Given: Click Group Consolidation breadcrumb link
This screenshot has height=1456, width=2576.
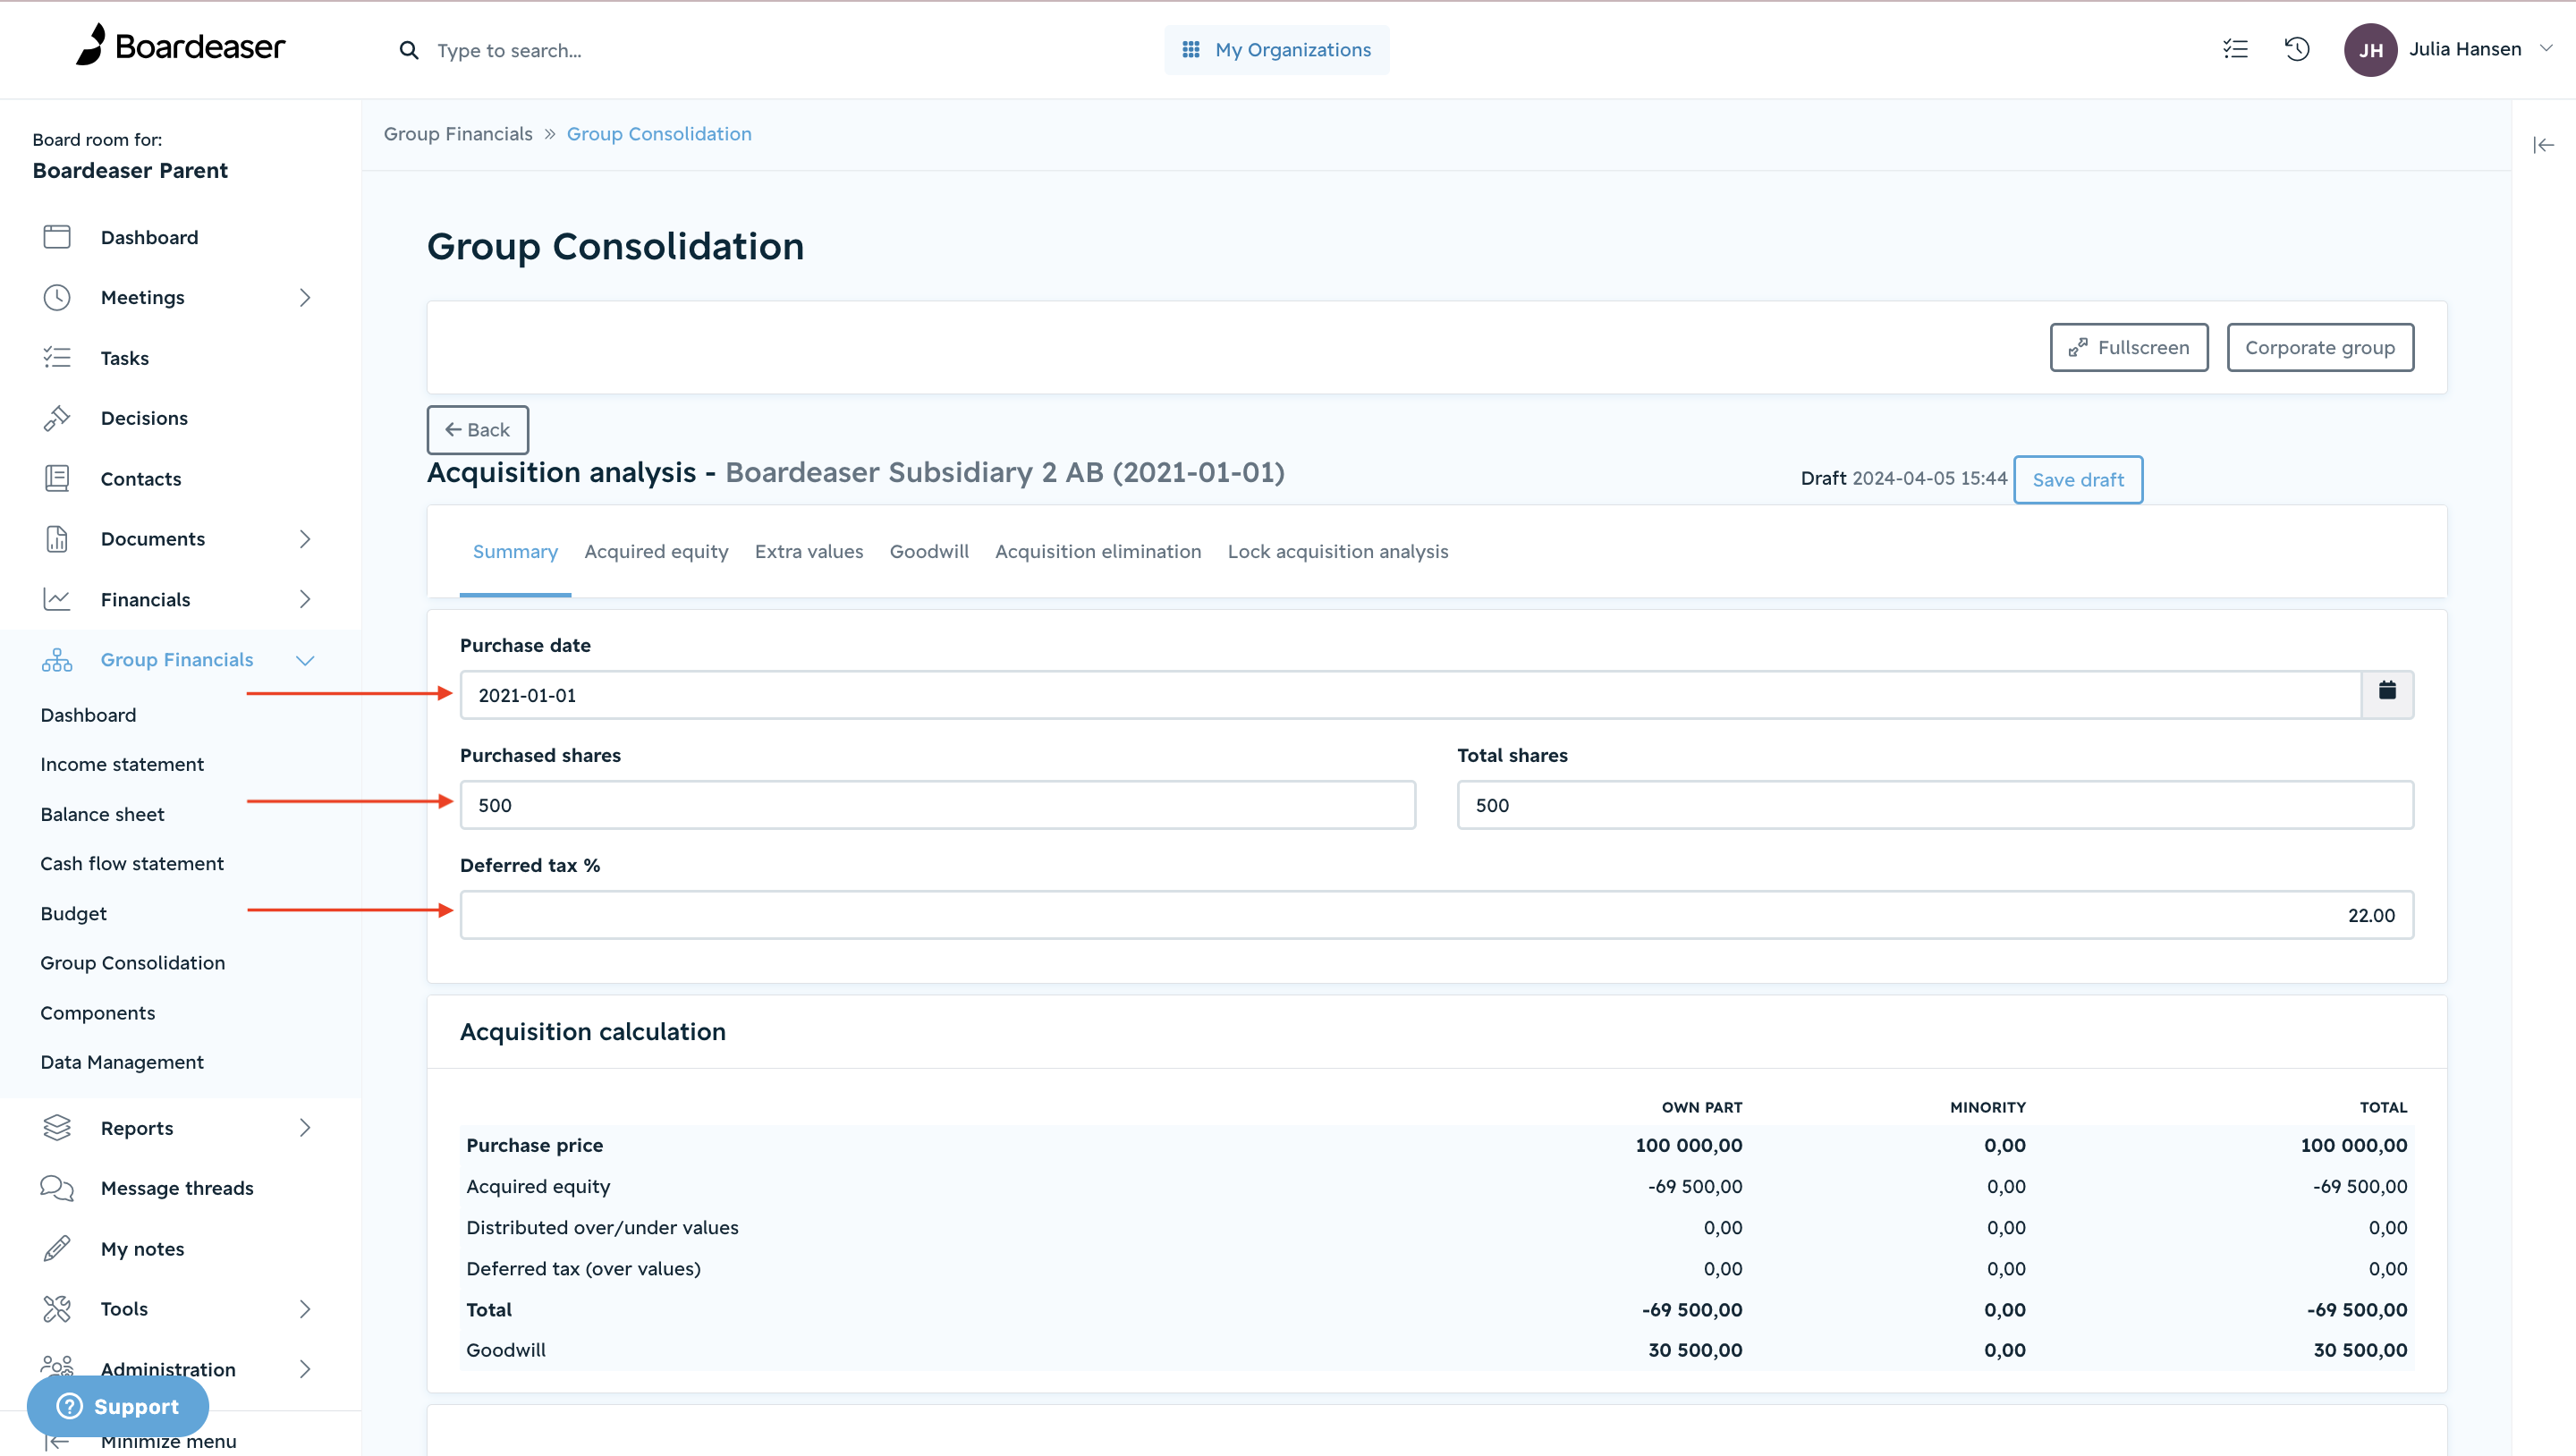Looking at the screenshot, I should pos(659,134).
